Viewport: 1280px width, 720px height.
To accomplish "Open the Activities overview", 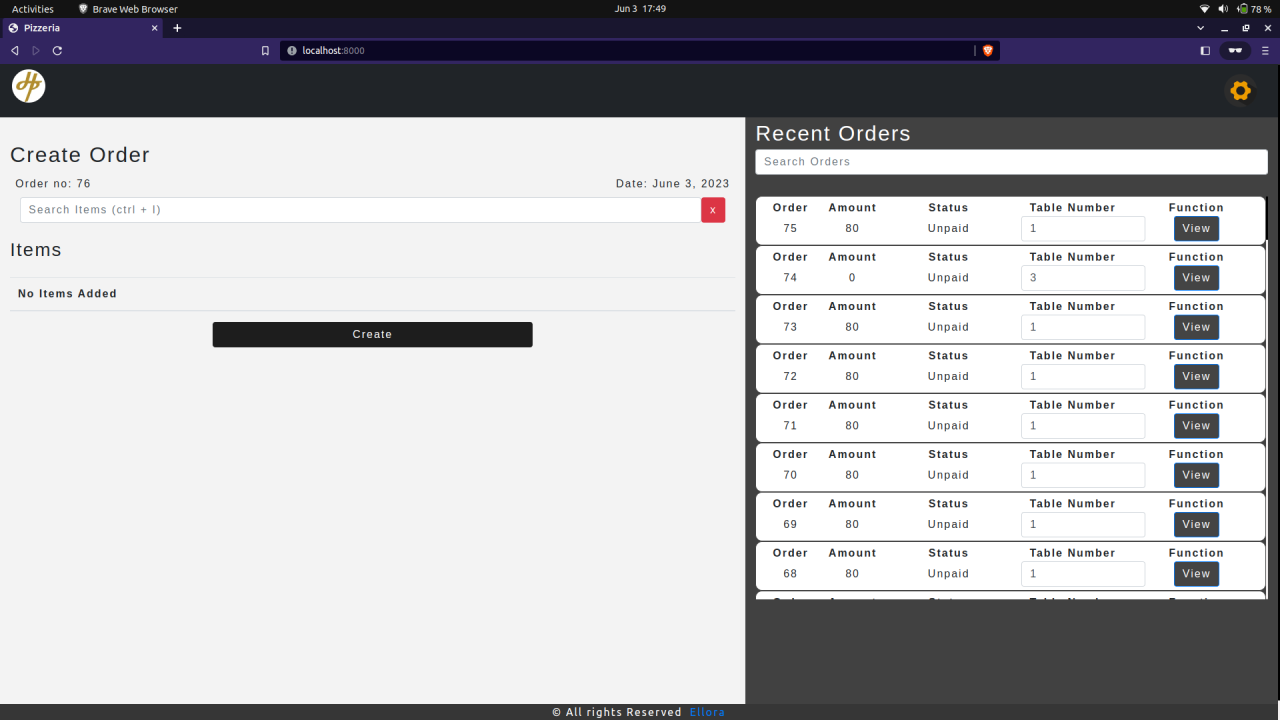I will click(33, 9).
